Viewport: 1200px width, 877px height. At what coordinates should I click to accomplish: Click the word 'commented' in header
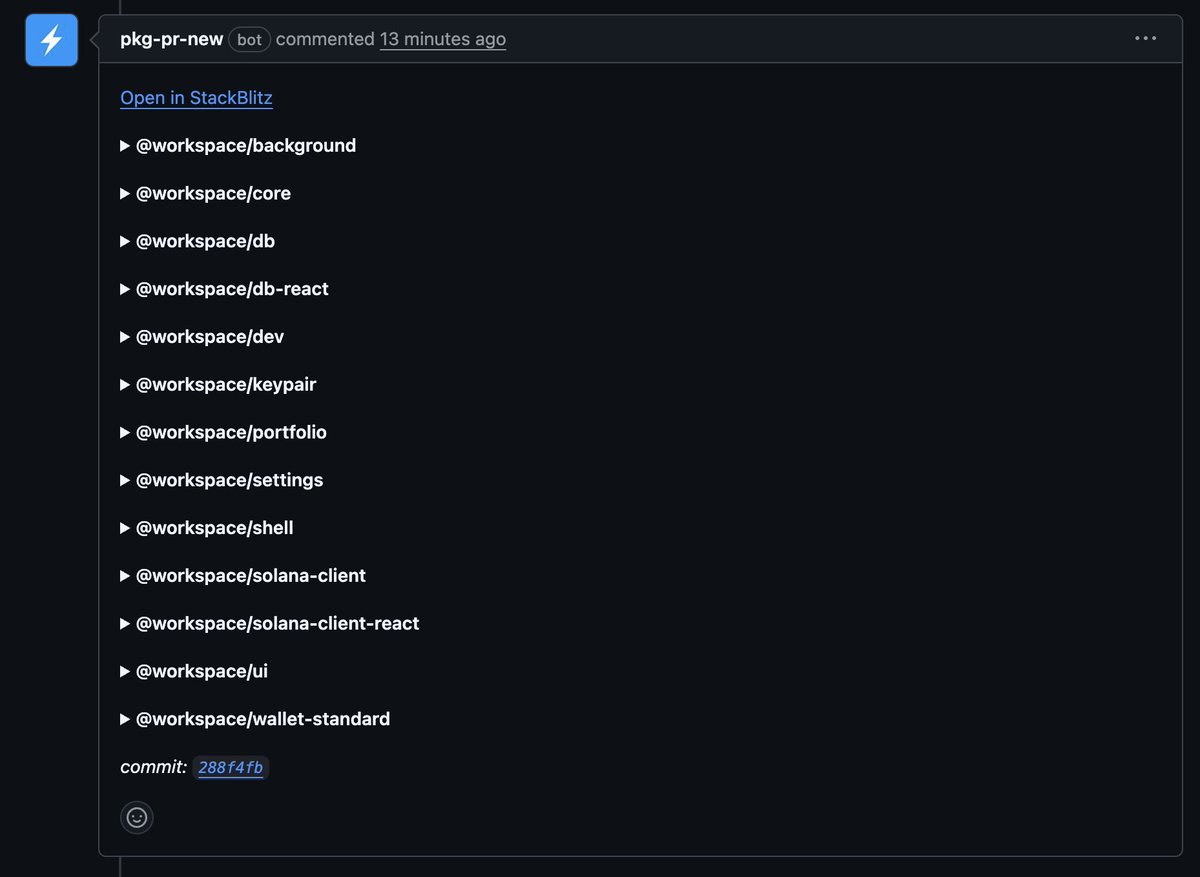tap(325, 40)
